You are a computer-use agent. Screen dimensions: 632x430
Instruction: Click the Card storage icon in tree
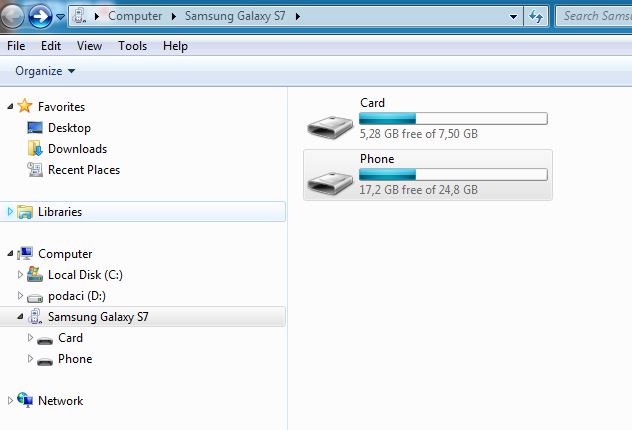point(45,341)
